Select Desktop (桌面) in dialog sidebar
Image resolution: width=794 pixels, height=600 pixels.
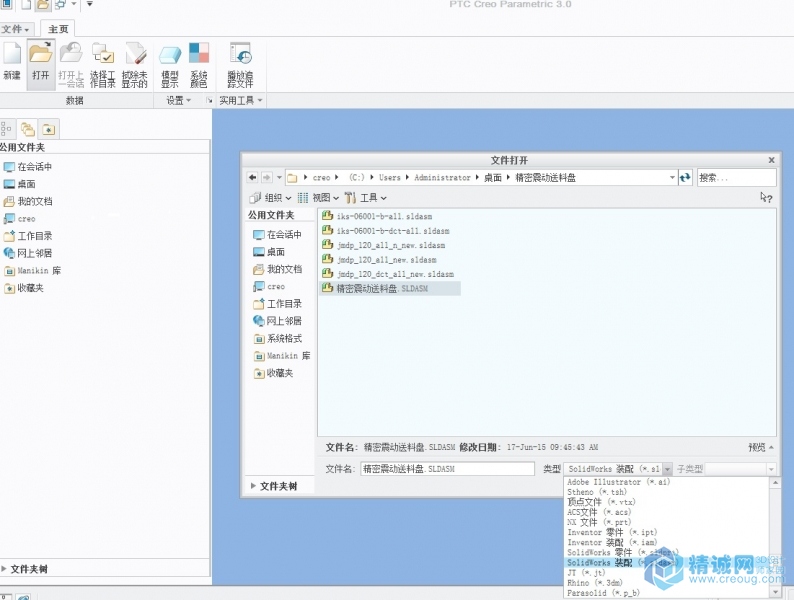(269, 252)
